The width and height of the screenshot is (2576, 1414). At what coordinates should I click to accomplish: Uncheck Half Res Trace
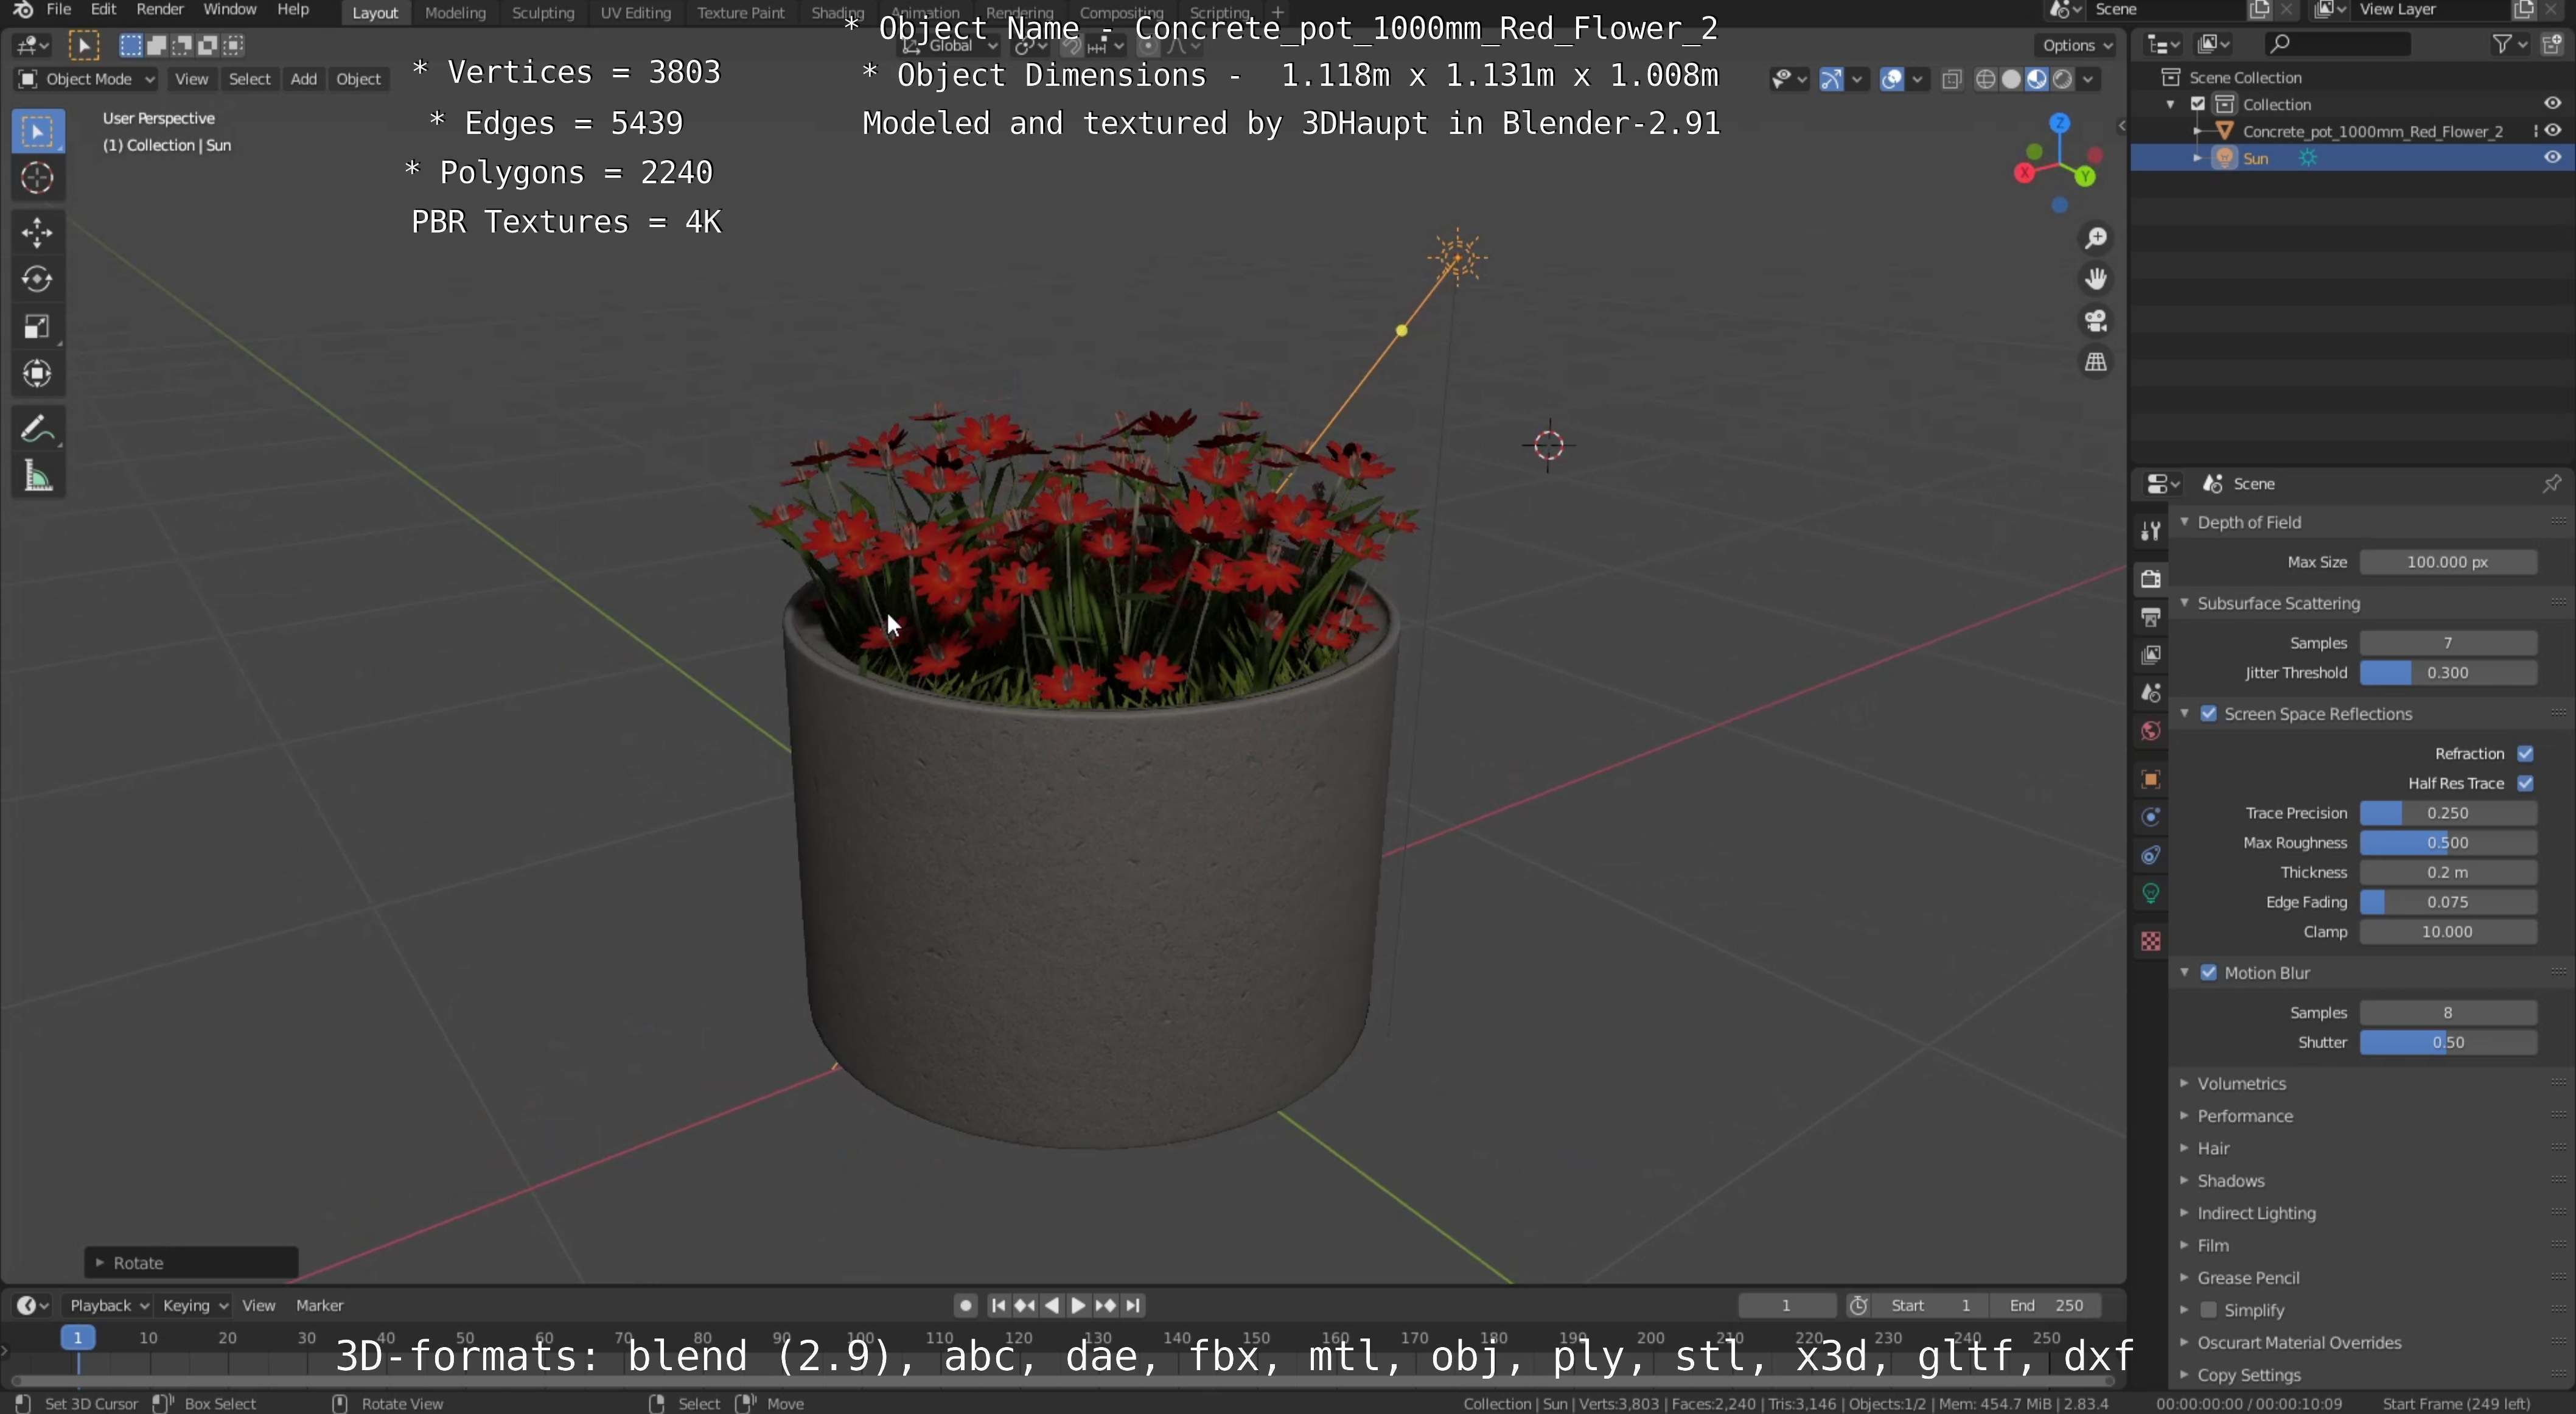(2525, 784)
